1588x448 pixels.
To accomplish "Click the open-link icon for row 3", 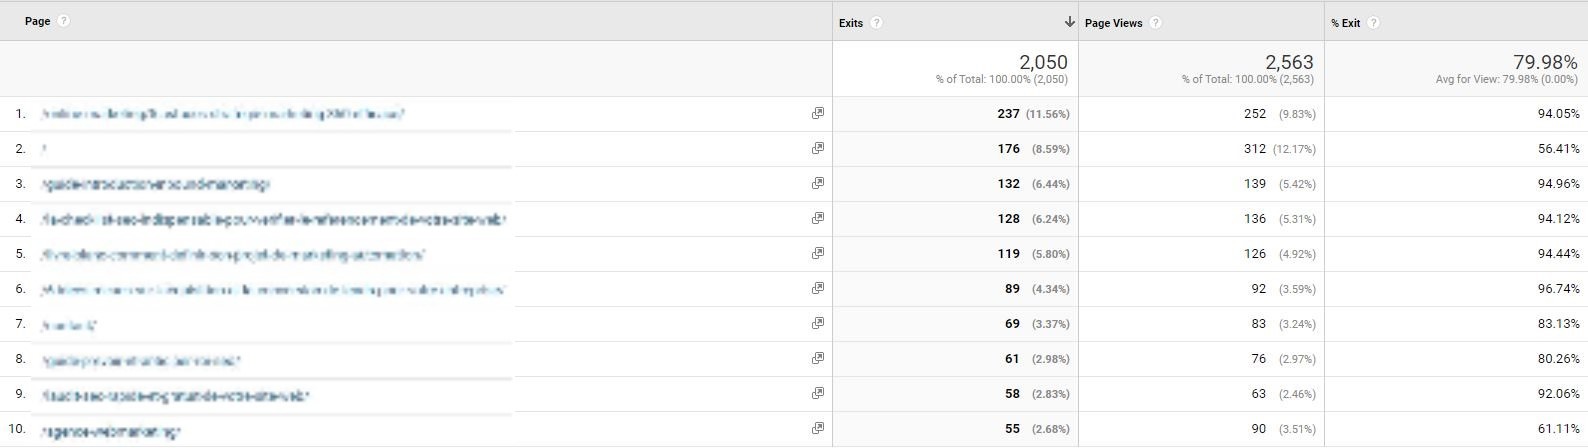I will coord(818,183).
